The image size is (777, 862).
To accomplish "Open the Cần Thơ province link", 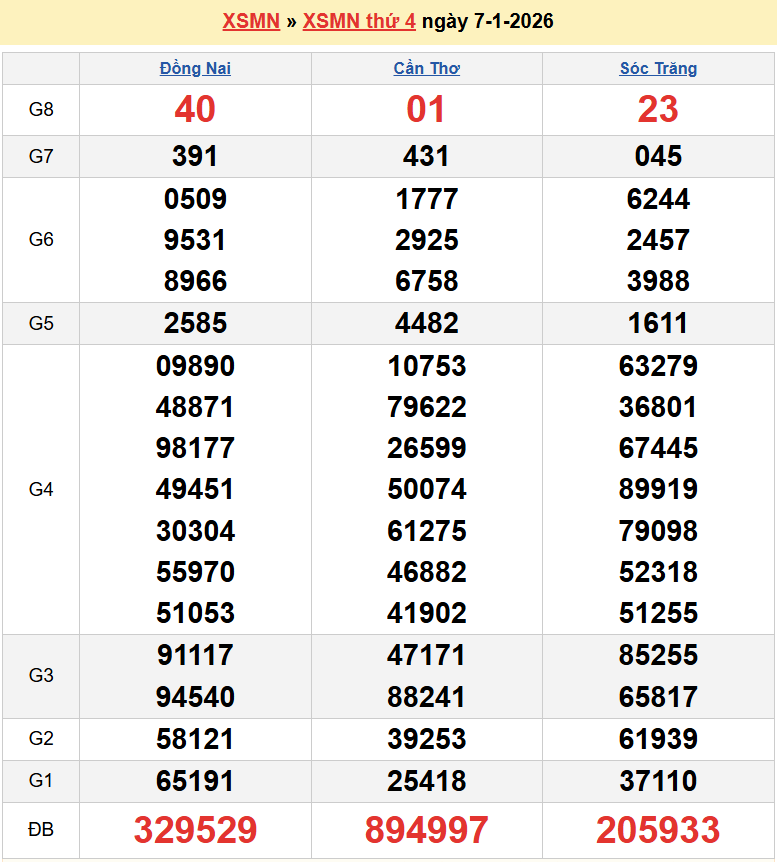I will 427,68.
